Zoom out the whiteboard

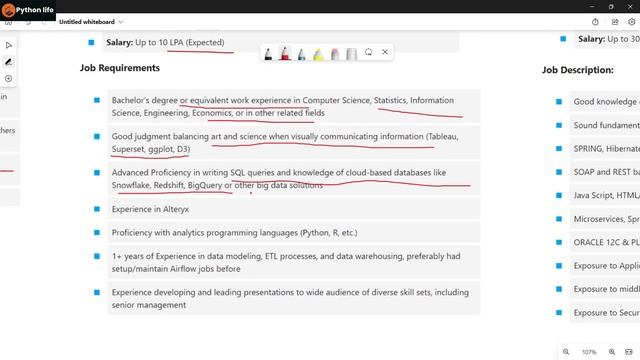(566, 352)
